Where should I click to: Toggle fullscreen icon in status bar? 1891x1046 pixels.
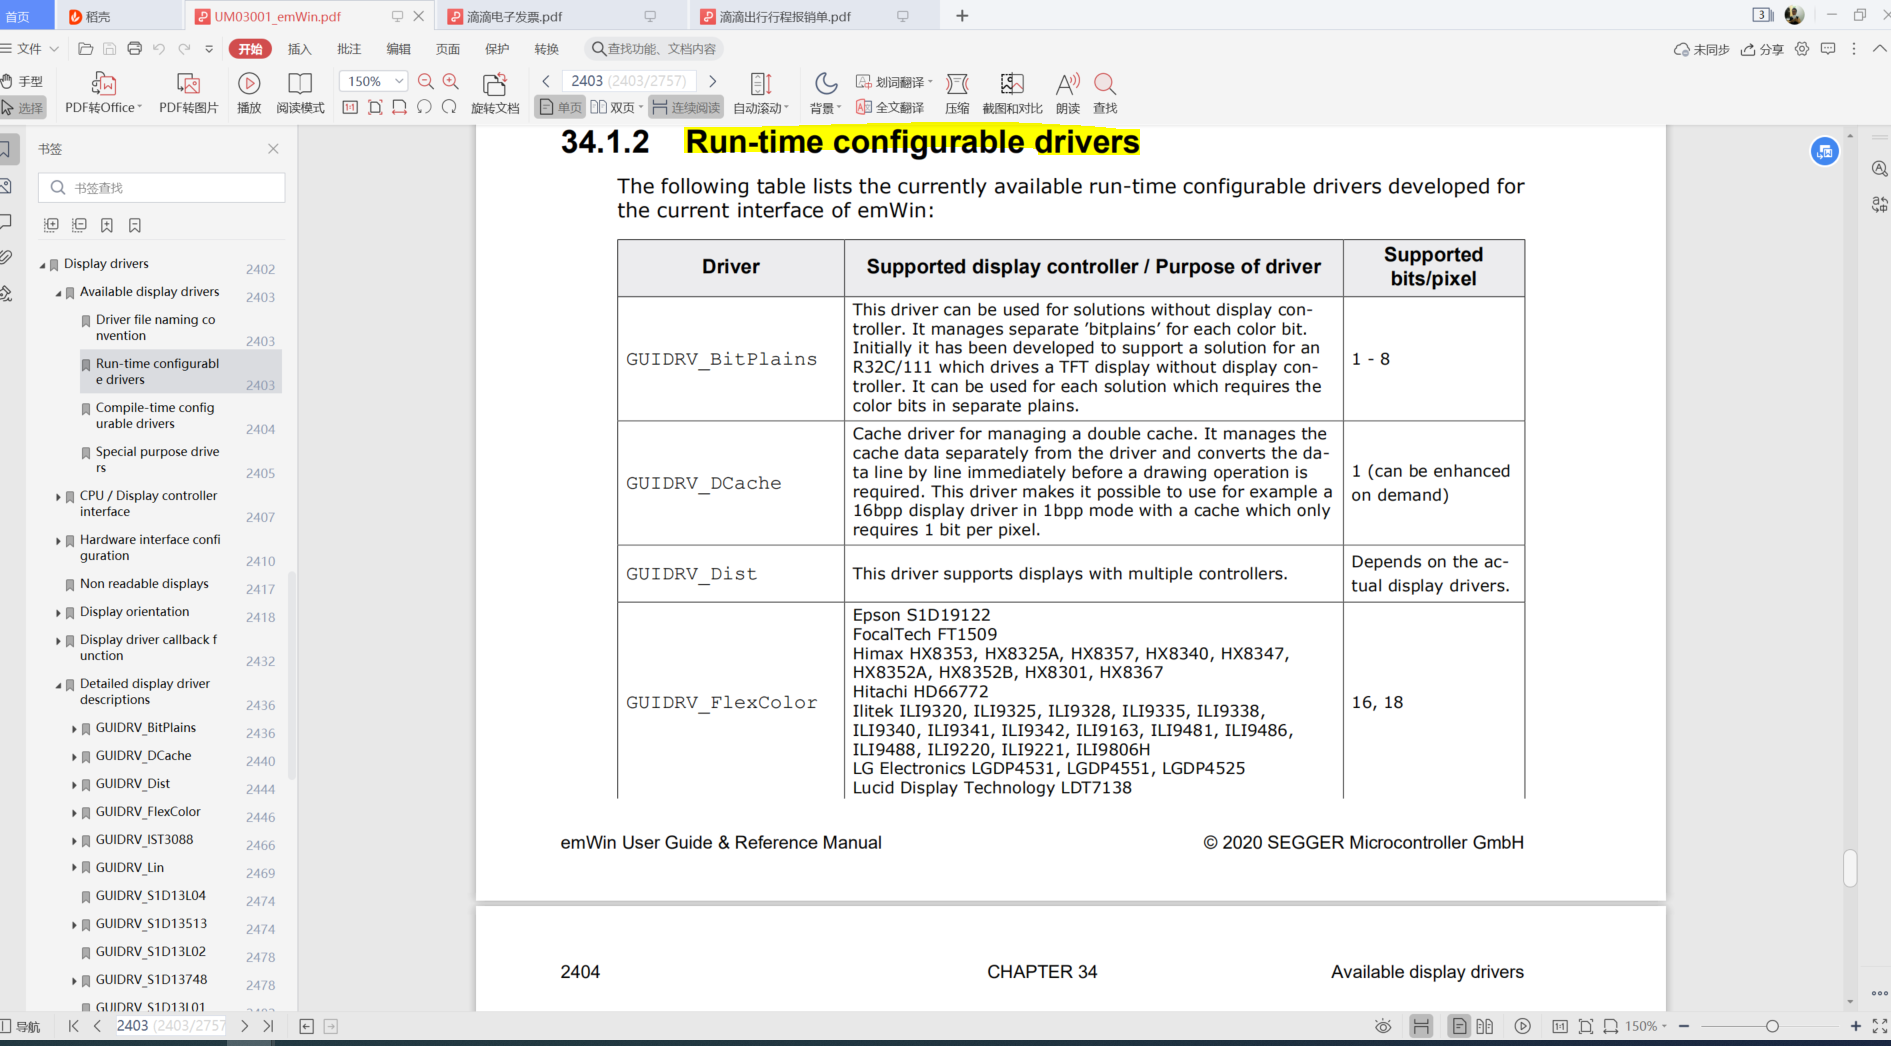(1880, 1026)
